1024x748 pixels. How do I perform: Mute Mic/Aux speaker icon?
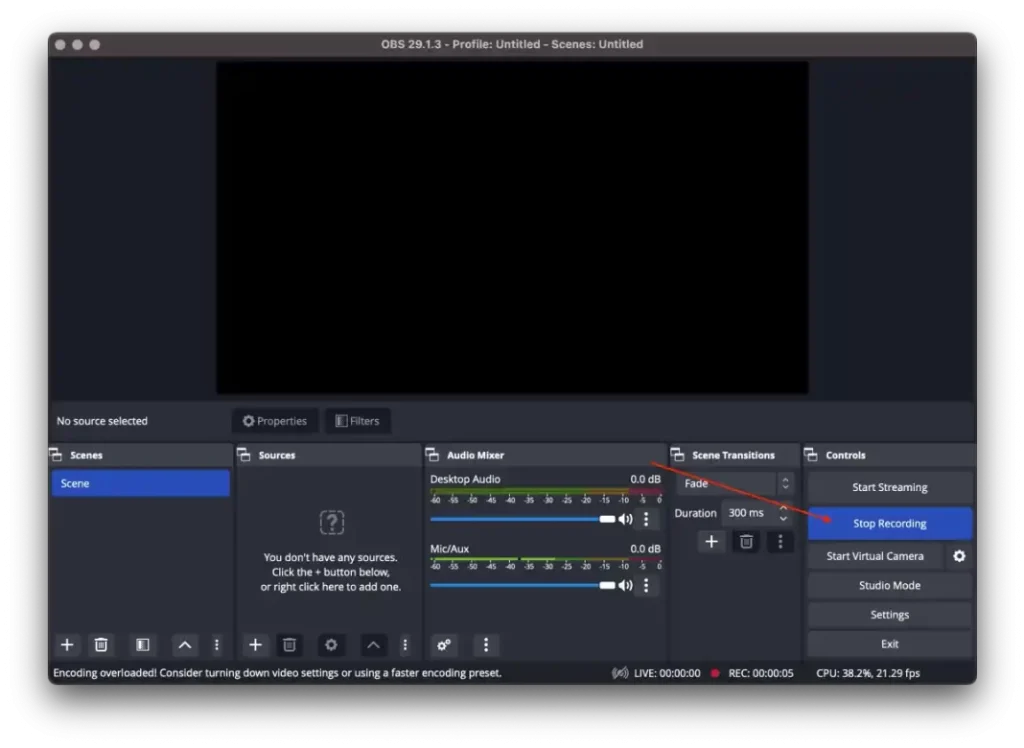[x=626, y=586]
